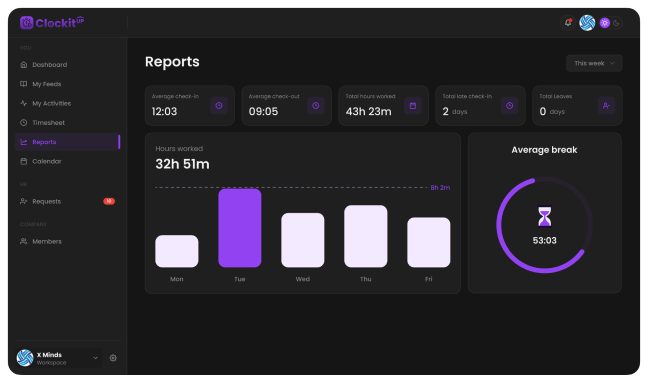Click the Total hours worked calendar icon
This screenshot has width=648, height=383.
click(412, 106)
